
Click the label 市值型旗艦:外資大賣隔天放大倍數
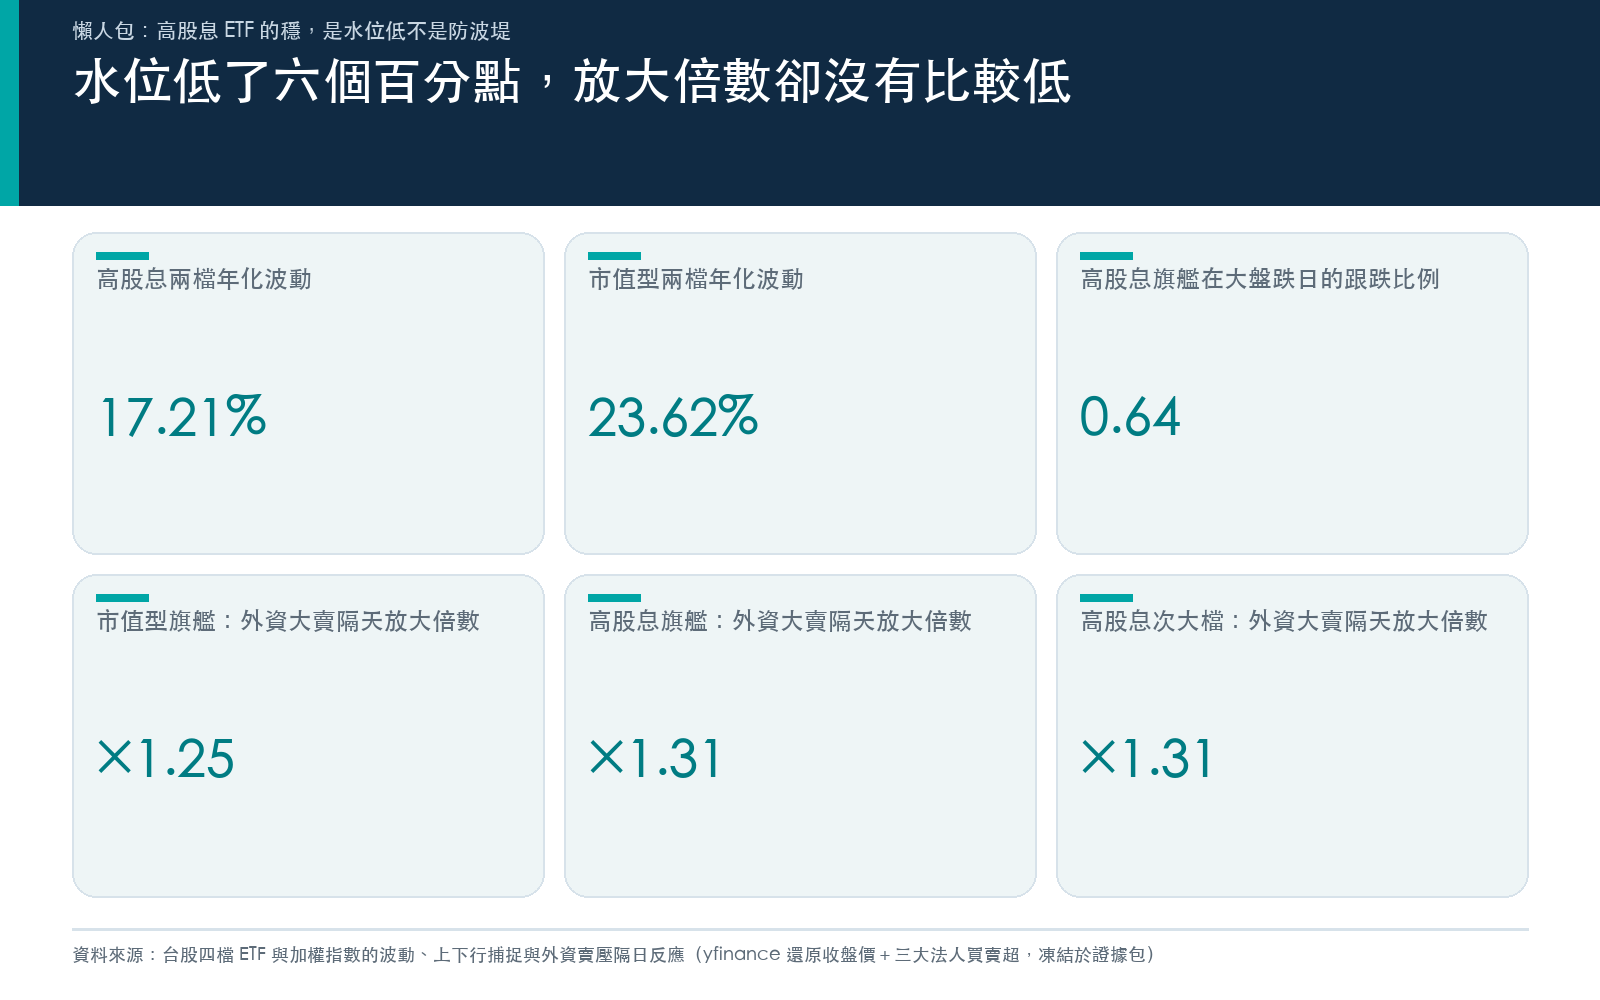(288, 621)
